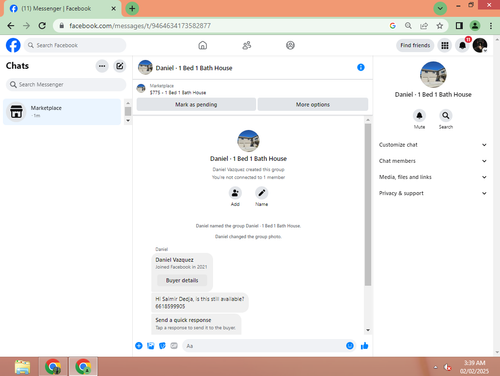The width and height of the screenshot is (500, 376).
Task: Open the Groups icon in top navigation
Action: [290, 45]
